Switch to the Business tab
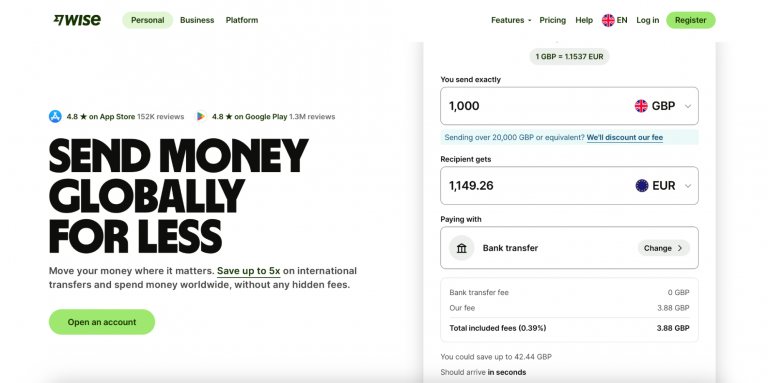This screenshot has height=383, width=768. 197,20
